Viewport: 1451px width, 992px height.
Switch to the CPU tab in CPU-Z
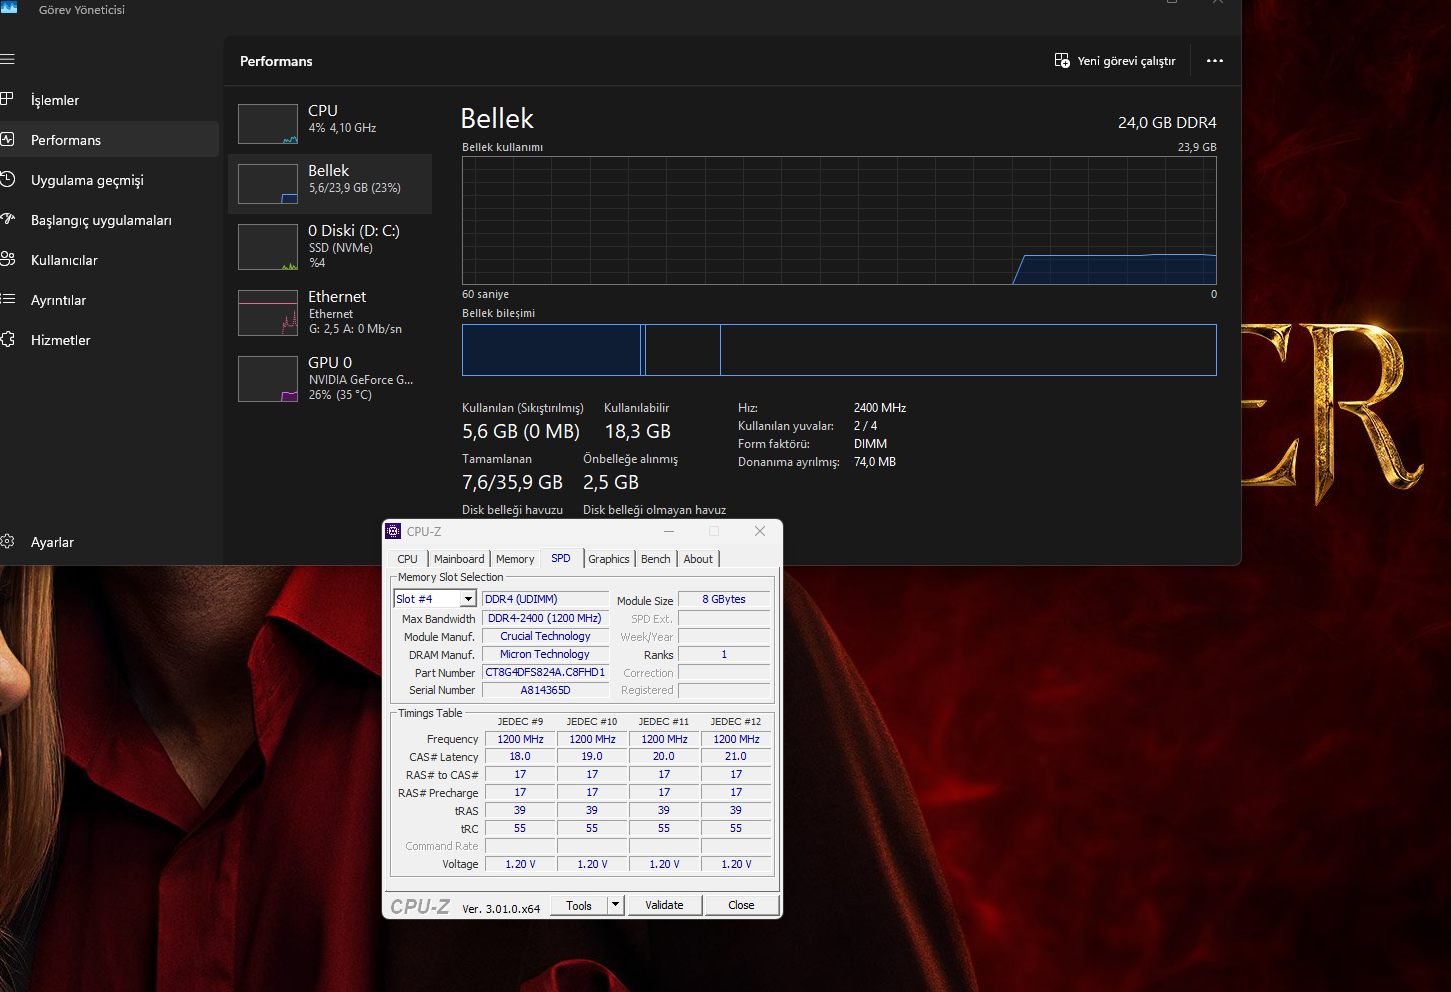coord(407,559)
